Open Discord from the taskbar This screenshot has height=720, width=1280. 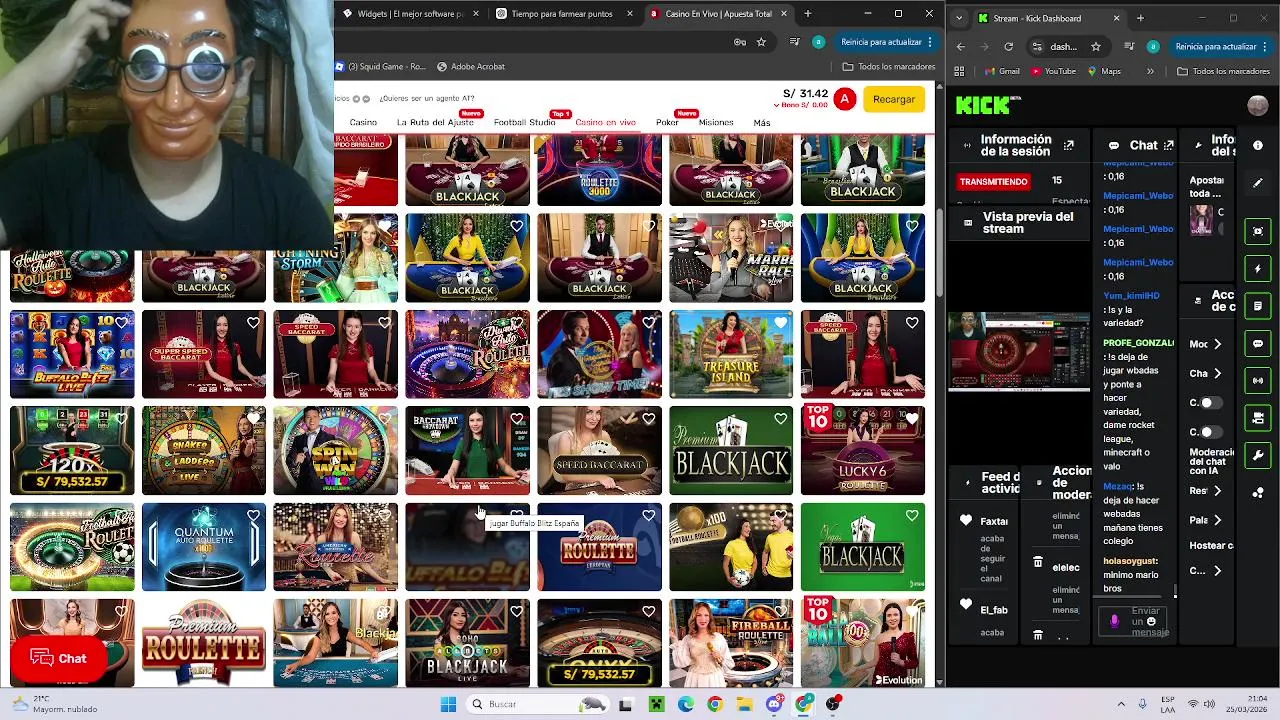click(x=774, y=704)
